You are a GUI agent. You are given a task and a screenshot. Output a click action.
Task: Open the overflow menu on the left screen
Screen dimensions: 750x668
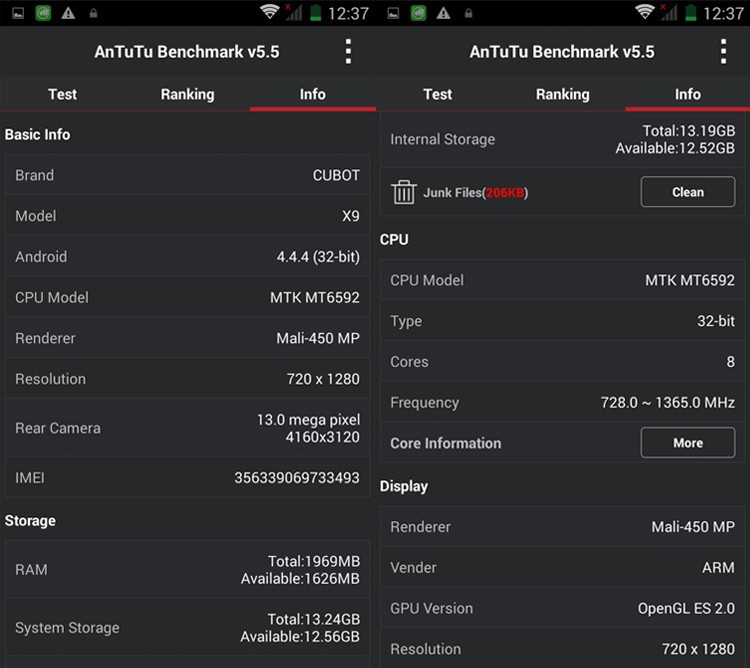(348, 52)
